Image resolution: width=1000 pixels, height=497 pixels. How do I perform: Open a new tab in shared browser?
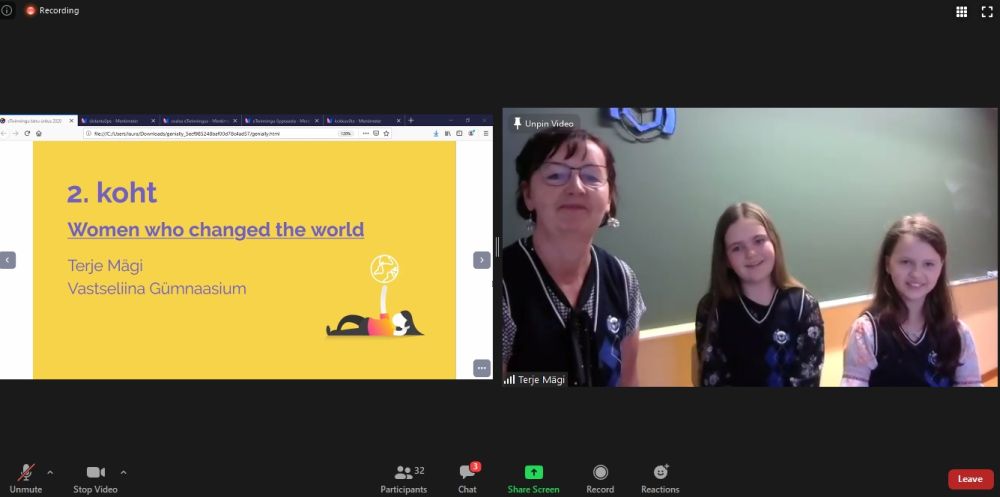(411, 120)
